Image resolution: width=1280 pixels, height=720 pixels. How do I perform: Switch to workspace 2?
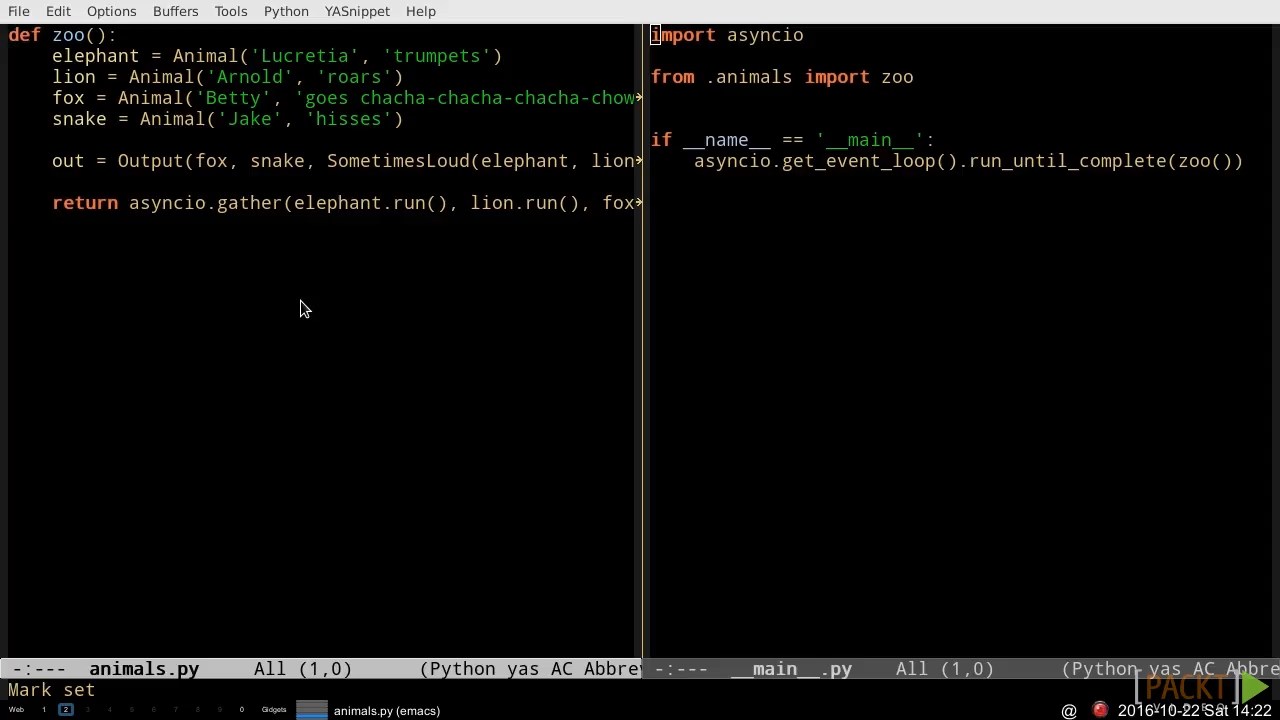click(66, 710)
